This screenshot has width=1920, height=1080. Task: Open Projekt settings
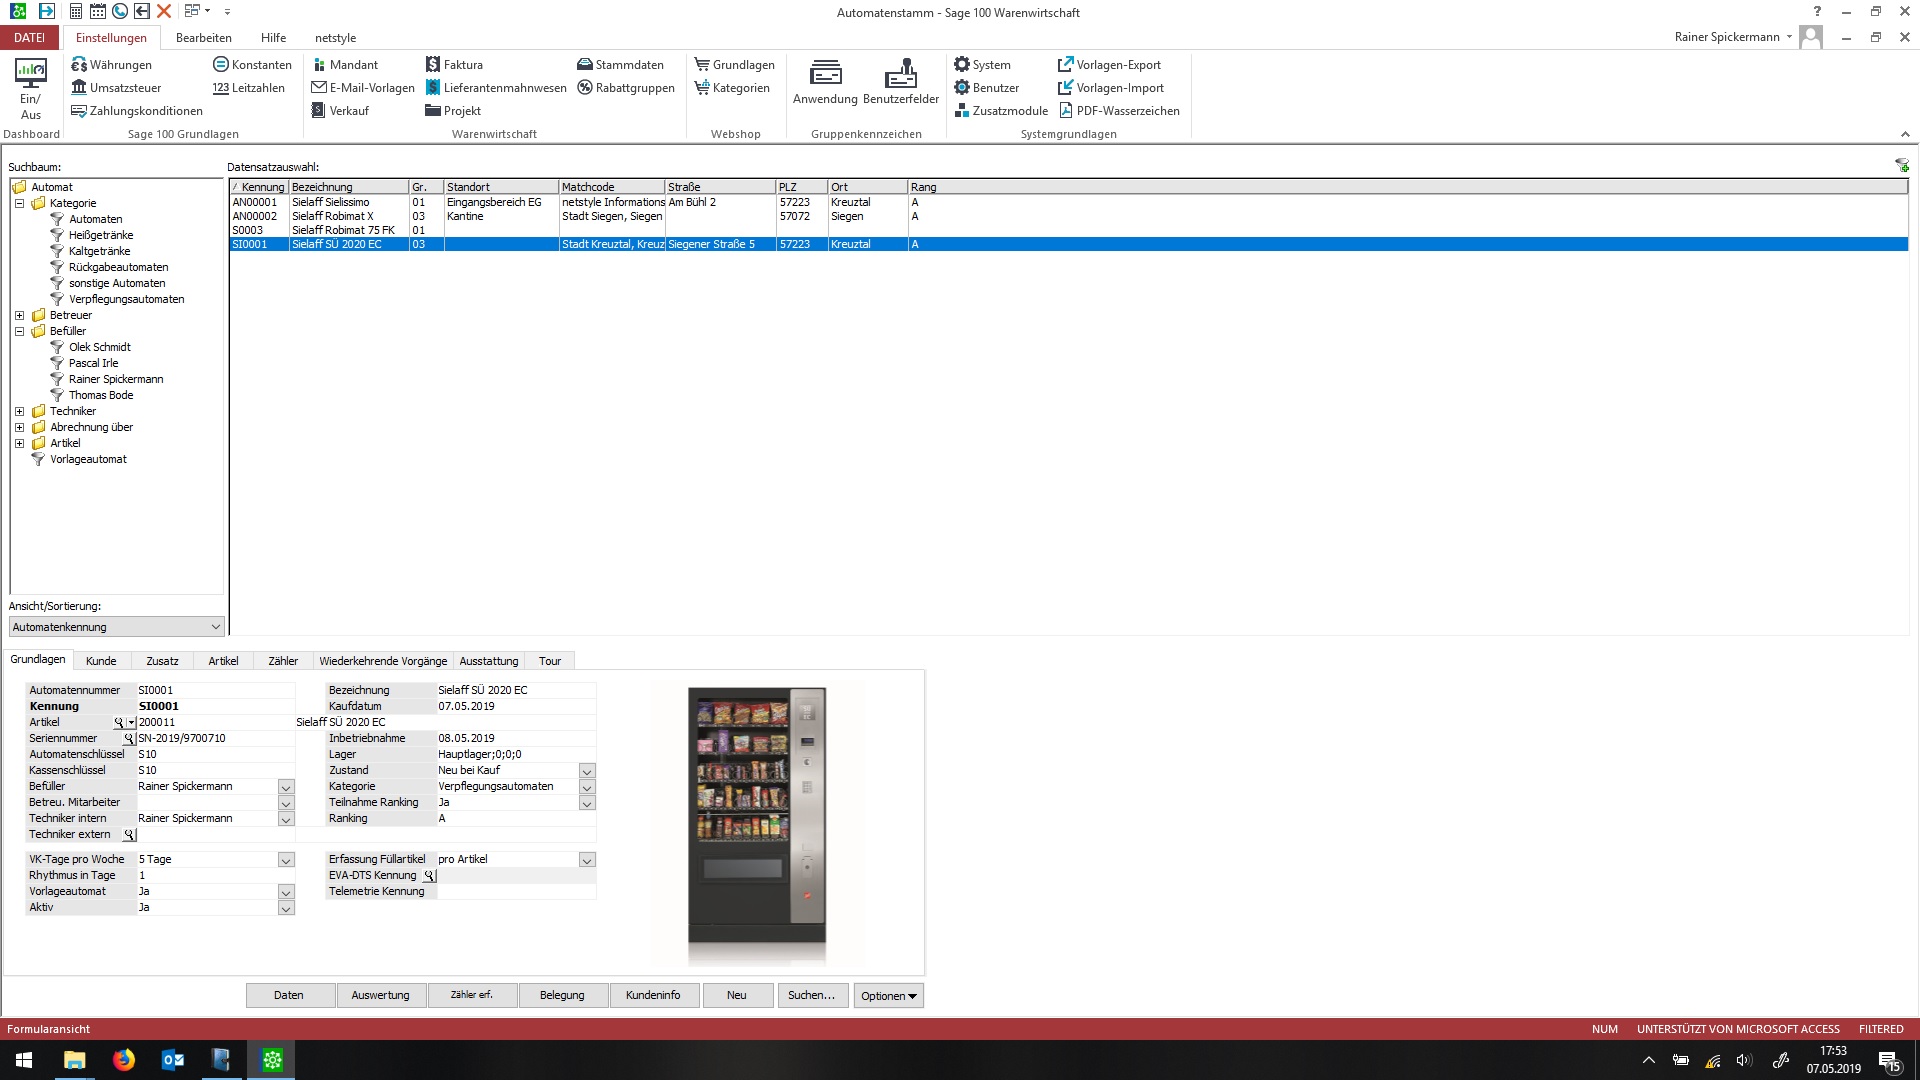point(453,111)
